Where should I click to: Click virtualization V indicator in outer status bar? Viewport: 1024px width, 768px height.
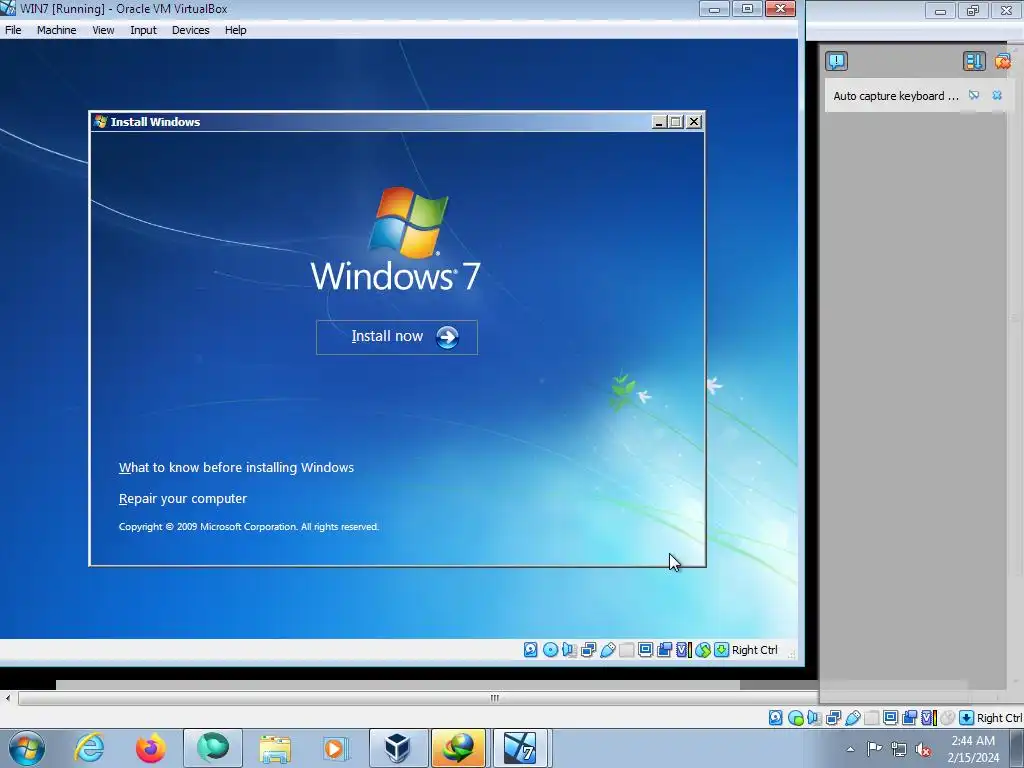(x=929, y=718)
